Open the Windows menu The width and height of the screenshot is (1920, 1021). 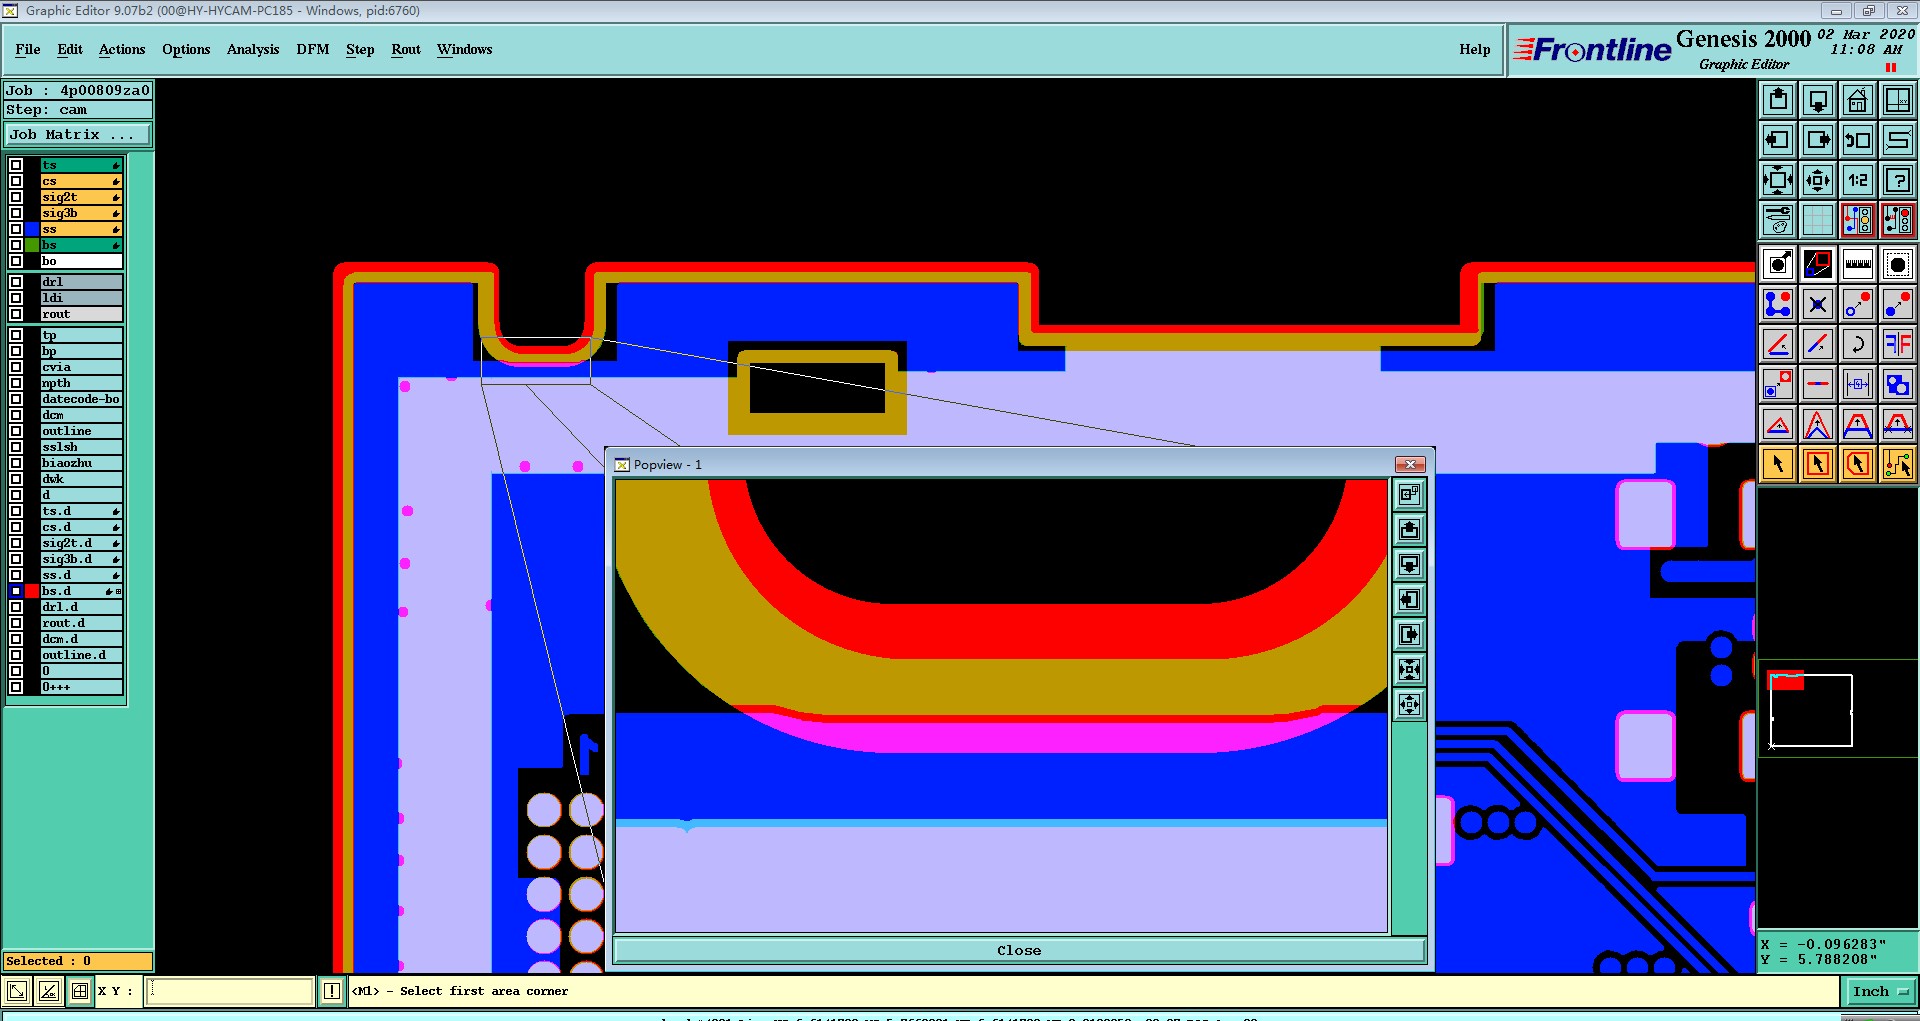tap(465, 49)
